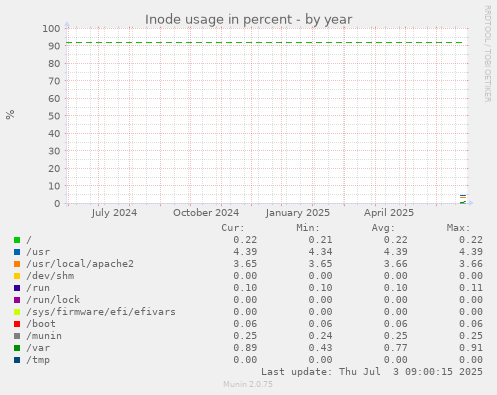The height and width of the screenshot is (395, 497).
Task: Click the 'Min:' column header
Action: click(308, 228)
